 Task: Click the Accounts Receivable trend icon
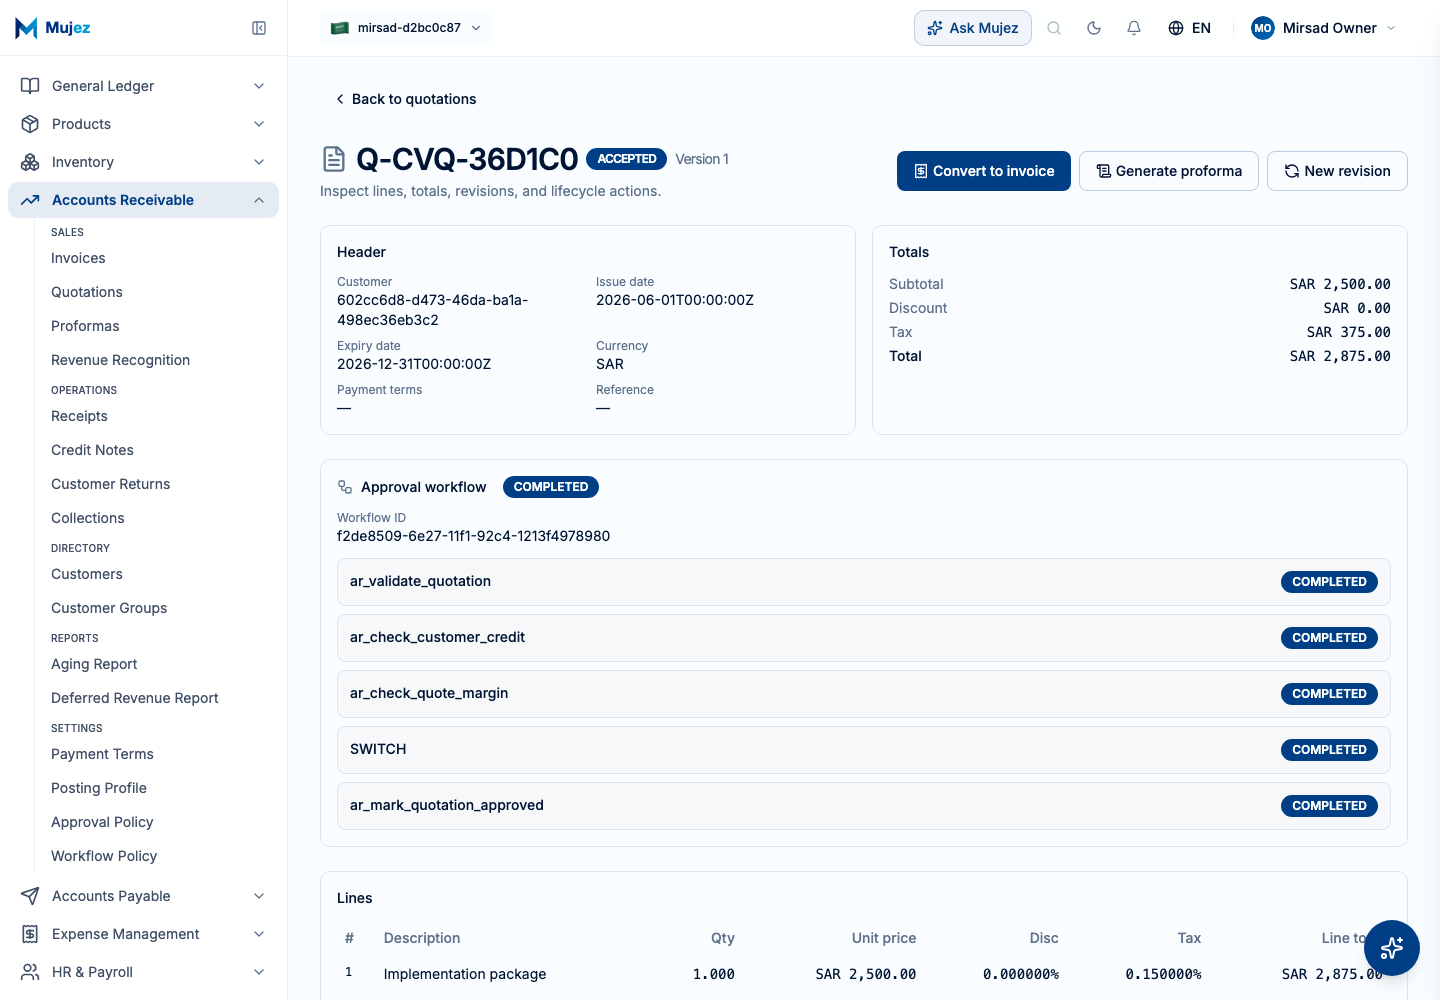(x=30, y=200)
